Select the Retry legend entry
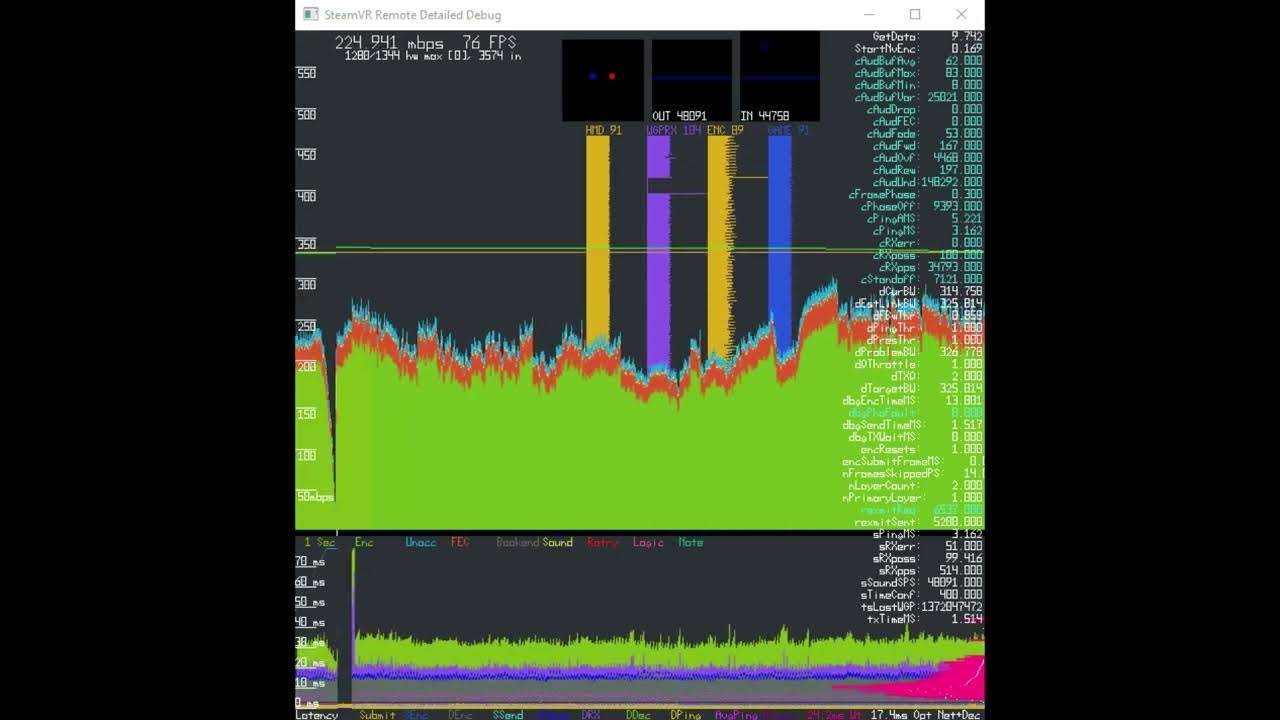 click(x=602, y=543)
